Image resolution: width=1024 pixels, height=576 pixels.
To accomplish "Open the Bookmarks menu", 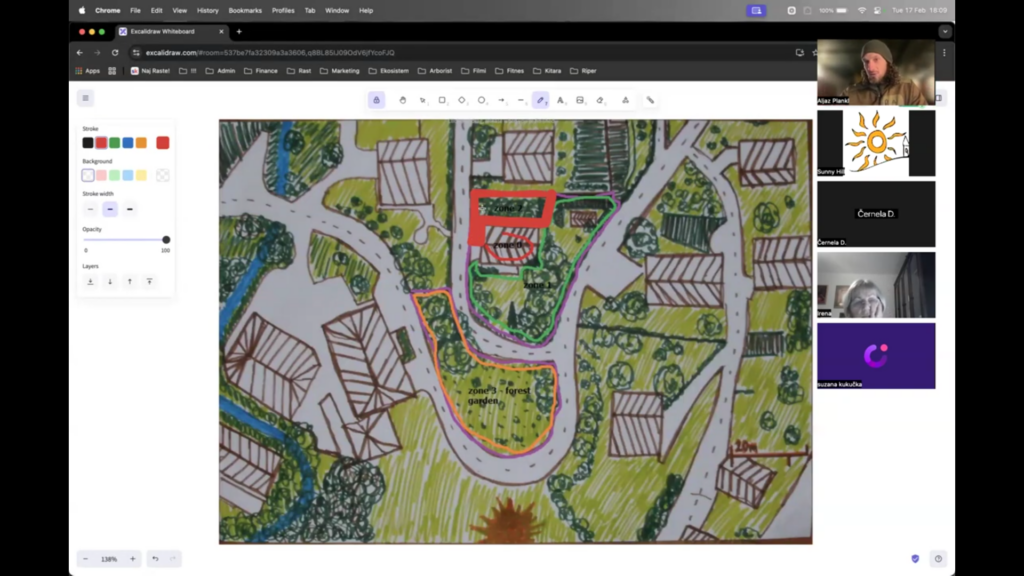I will (x=245, y=10).
